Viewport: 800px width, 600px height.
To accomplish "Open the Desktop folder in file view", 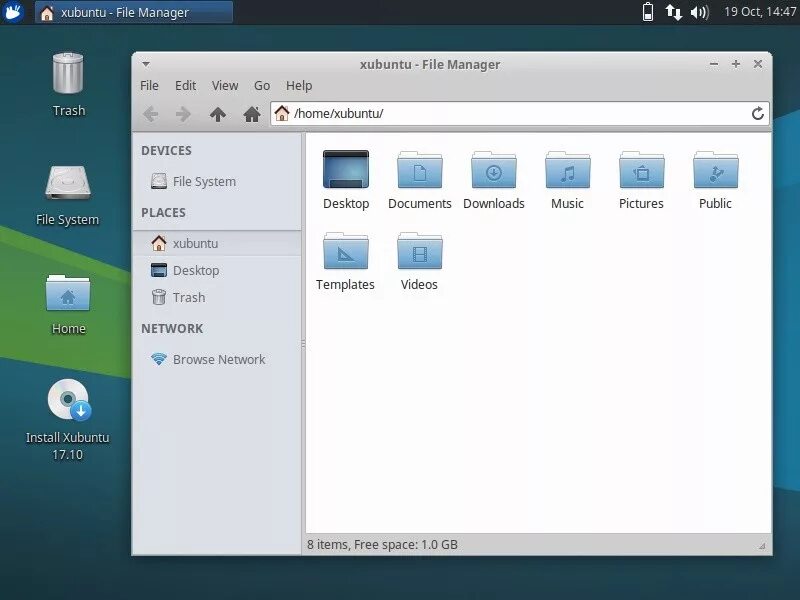I will coord(346,180).
